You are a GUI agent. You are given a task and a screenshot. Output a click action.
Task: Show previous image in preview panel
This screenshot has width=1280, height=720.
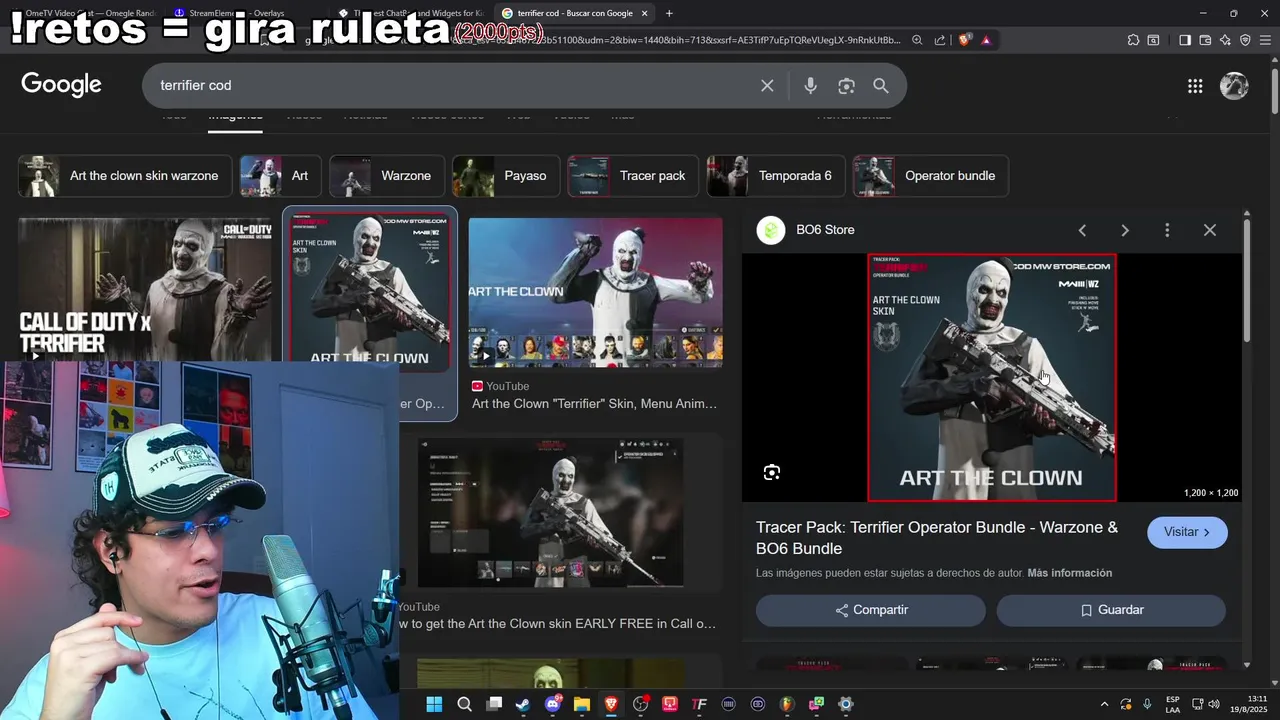(1082, 230)
